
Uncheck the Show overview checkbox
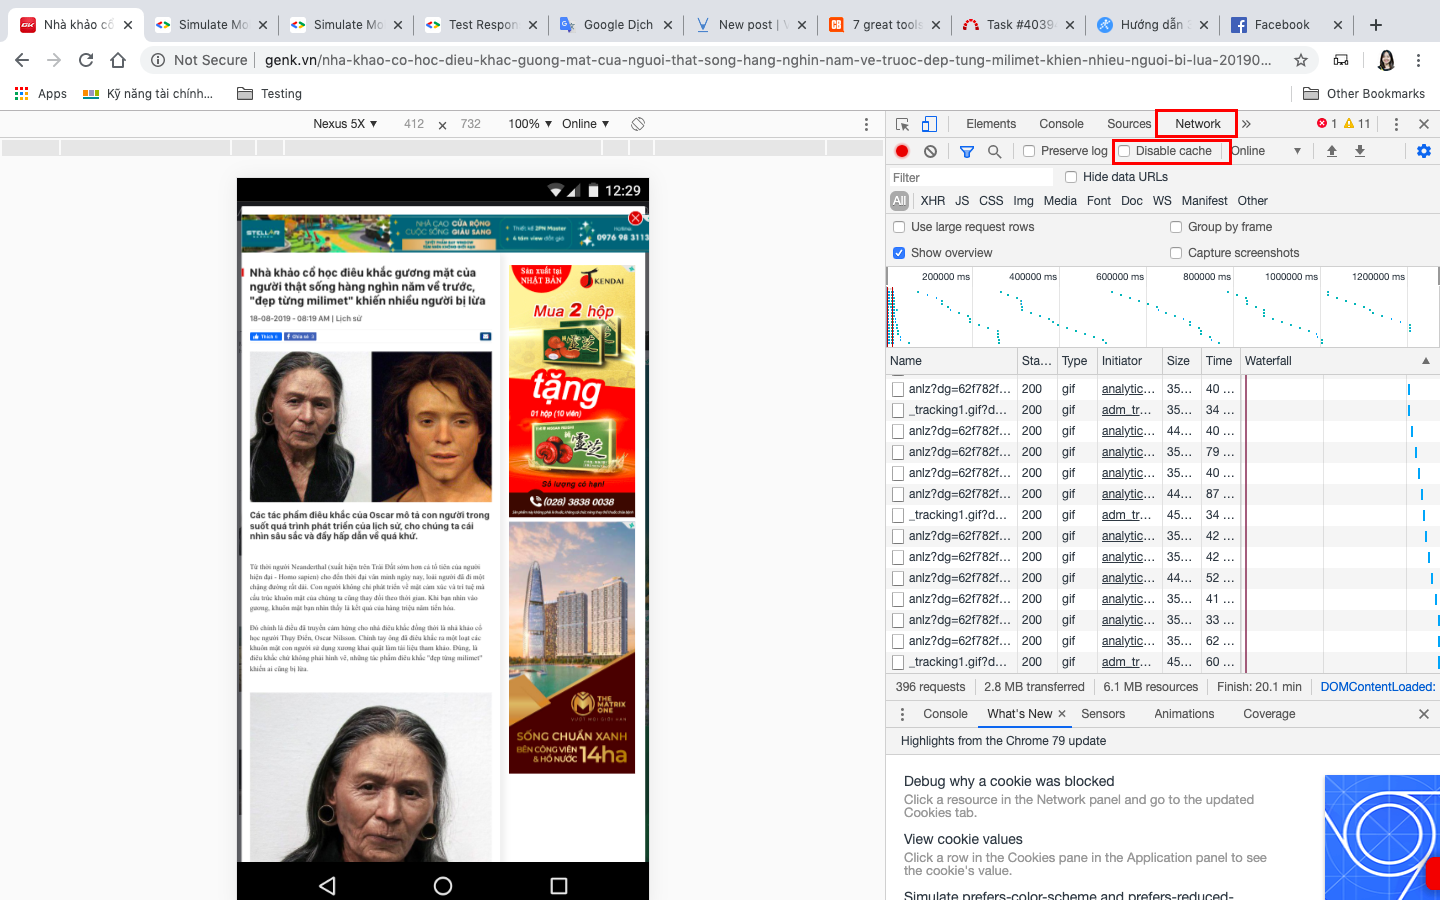point(899,253)
